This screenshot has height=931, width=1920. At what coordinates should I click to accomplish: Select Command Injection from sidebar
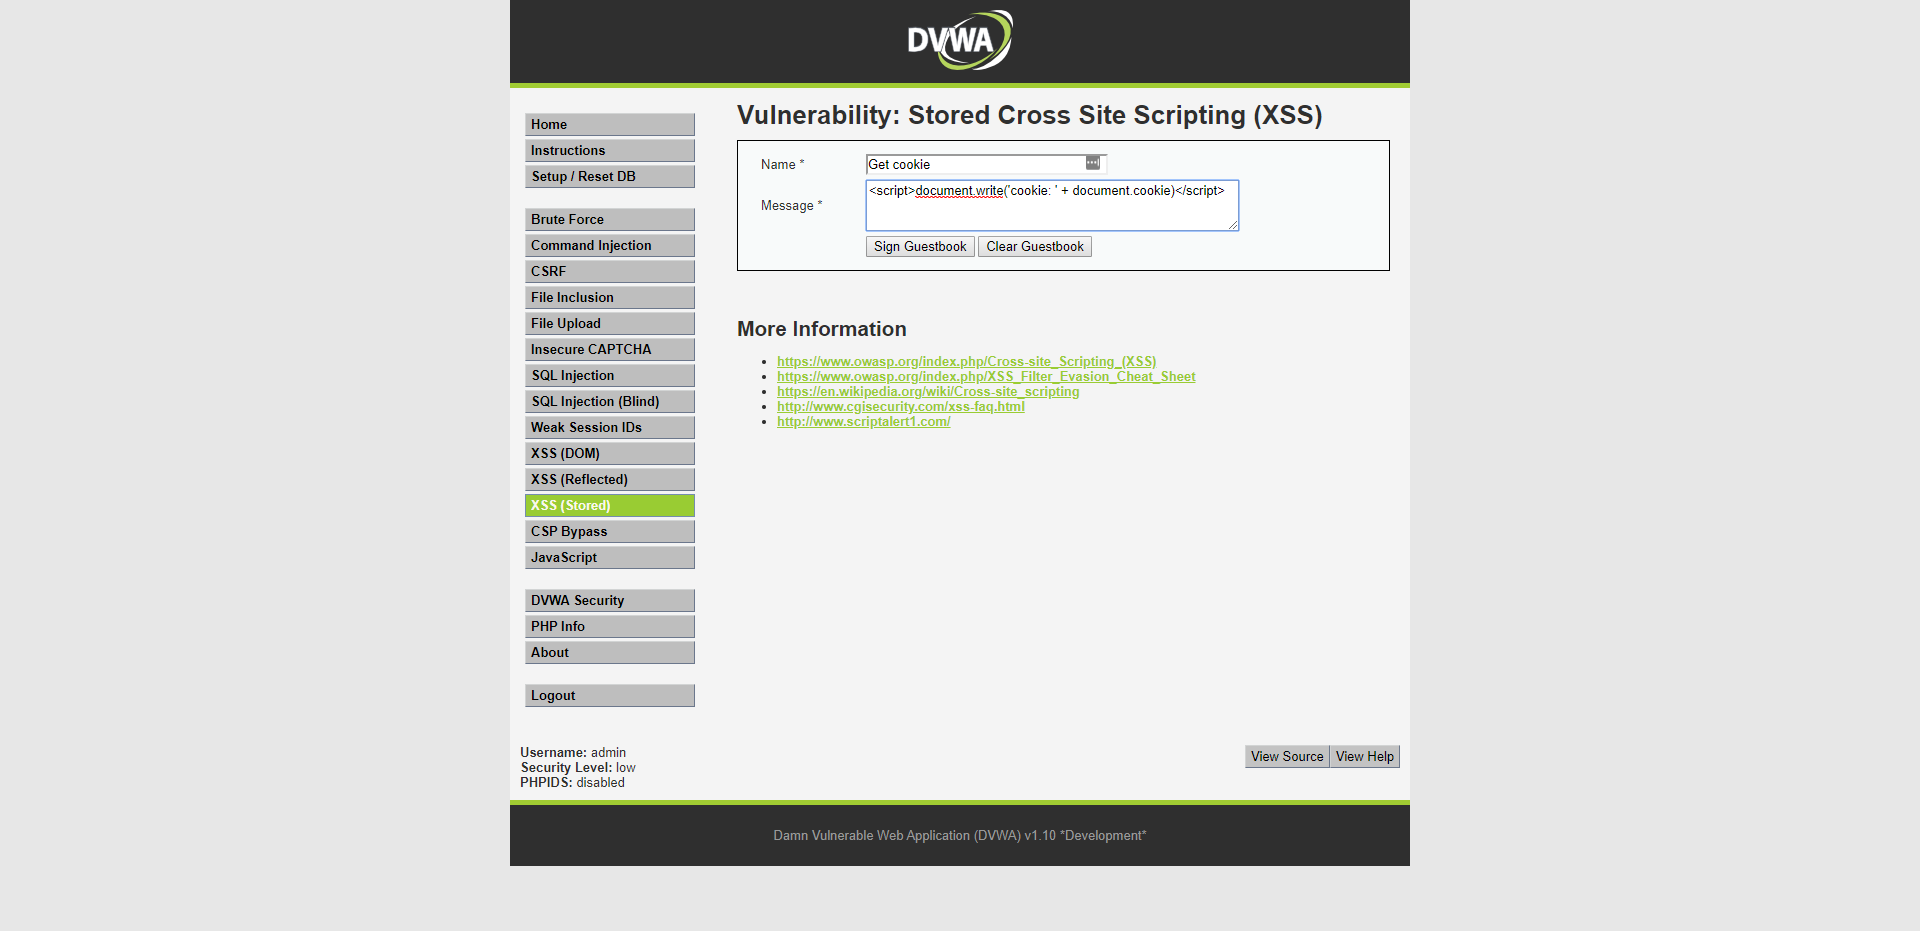pos(609,245)
